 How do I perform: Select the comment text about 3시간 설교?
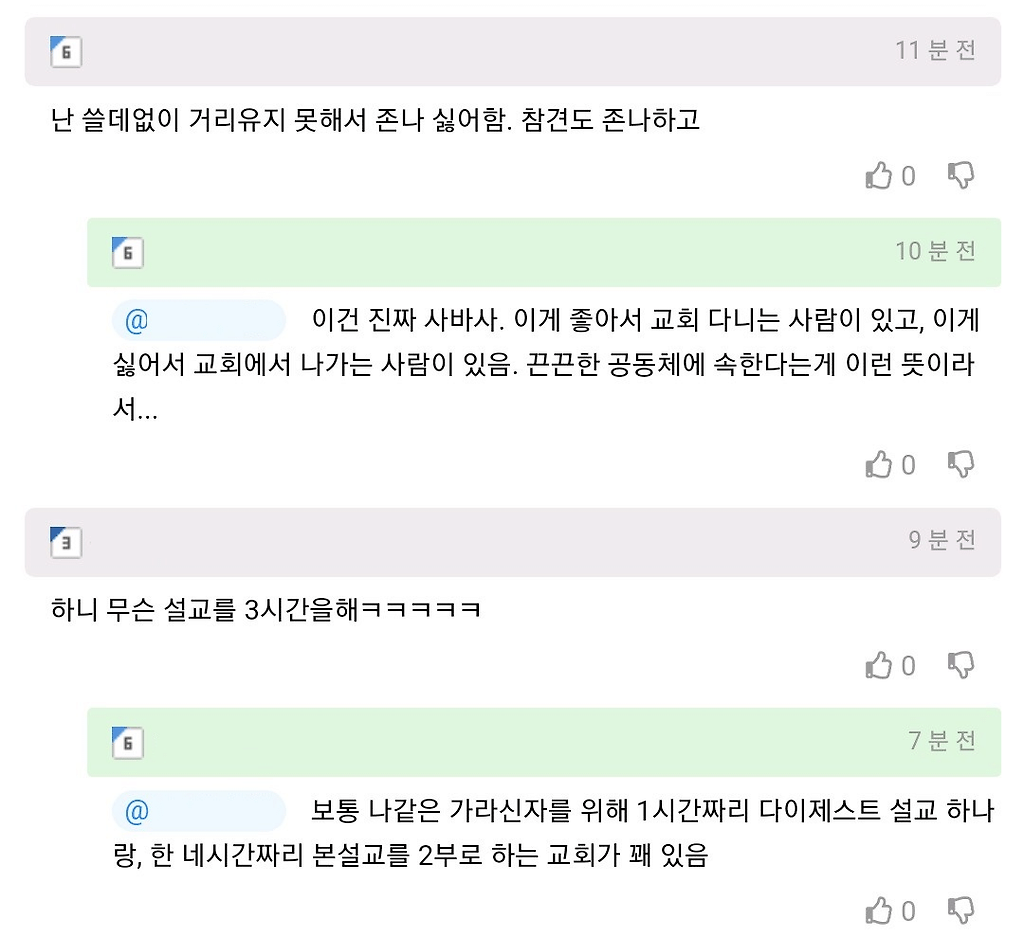point(266,610)
